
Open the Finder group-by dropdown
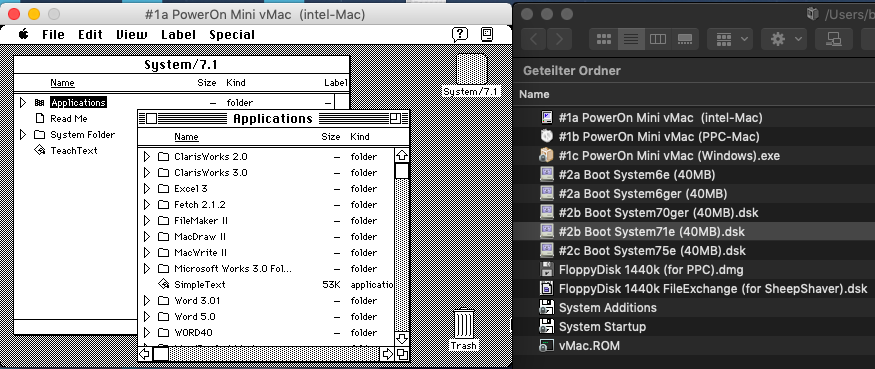730,39
